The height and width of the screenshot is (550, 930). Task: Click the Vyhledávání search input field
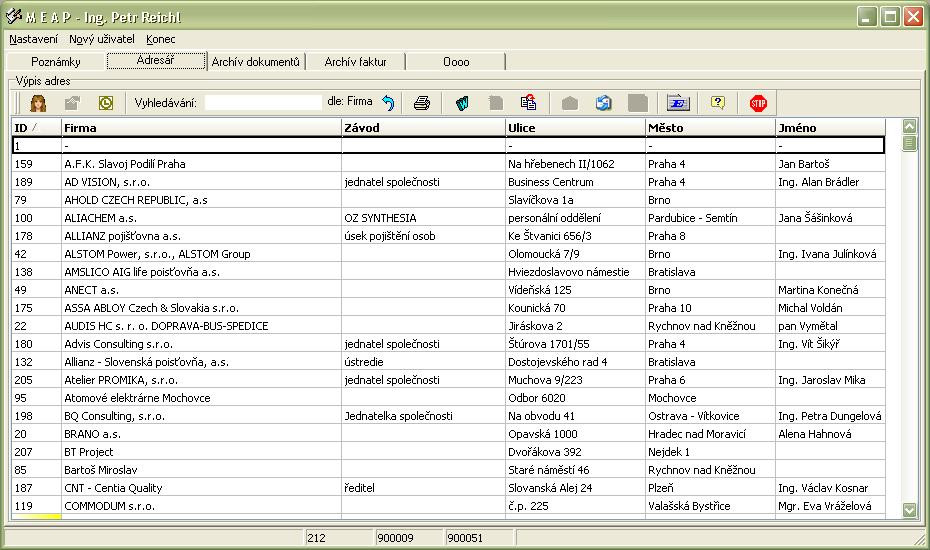pyautogui.click(x=263, y=103)
